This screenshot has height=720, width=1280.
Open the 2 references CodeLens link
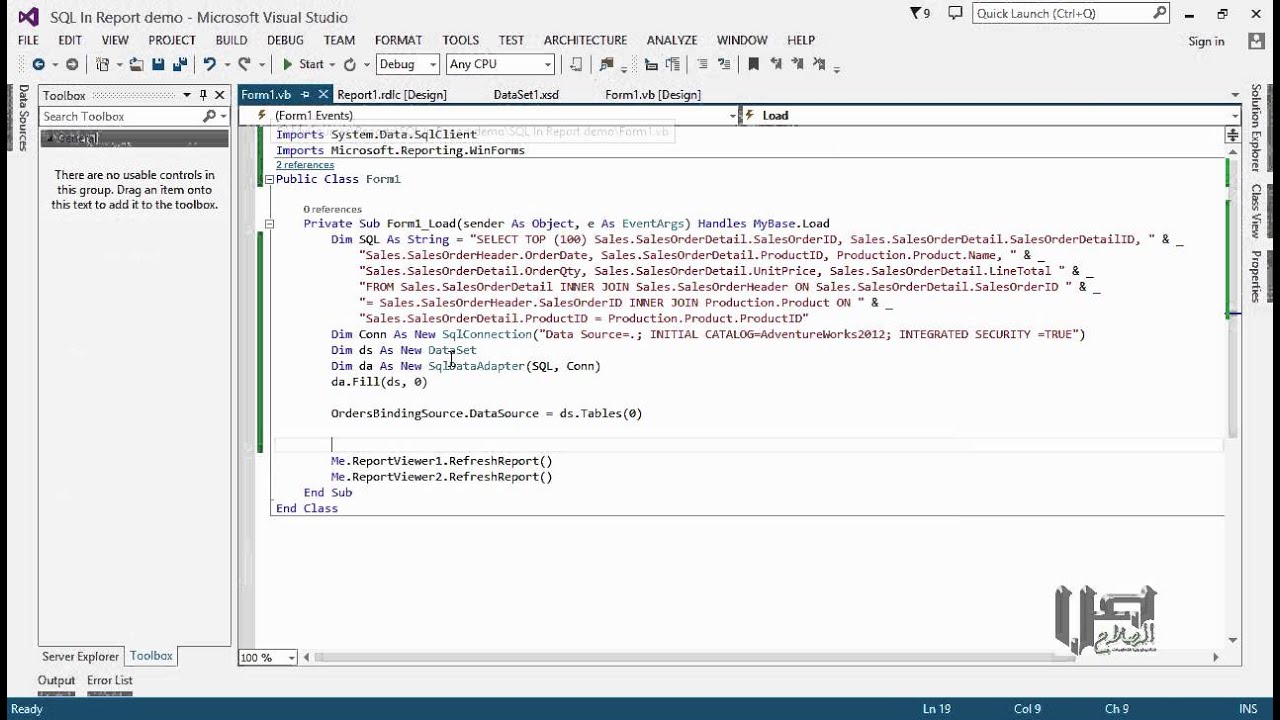pyautogui.click(x=305, y=165)
